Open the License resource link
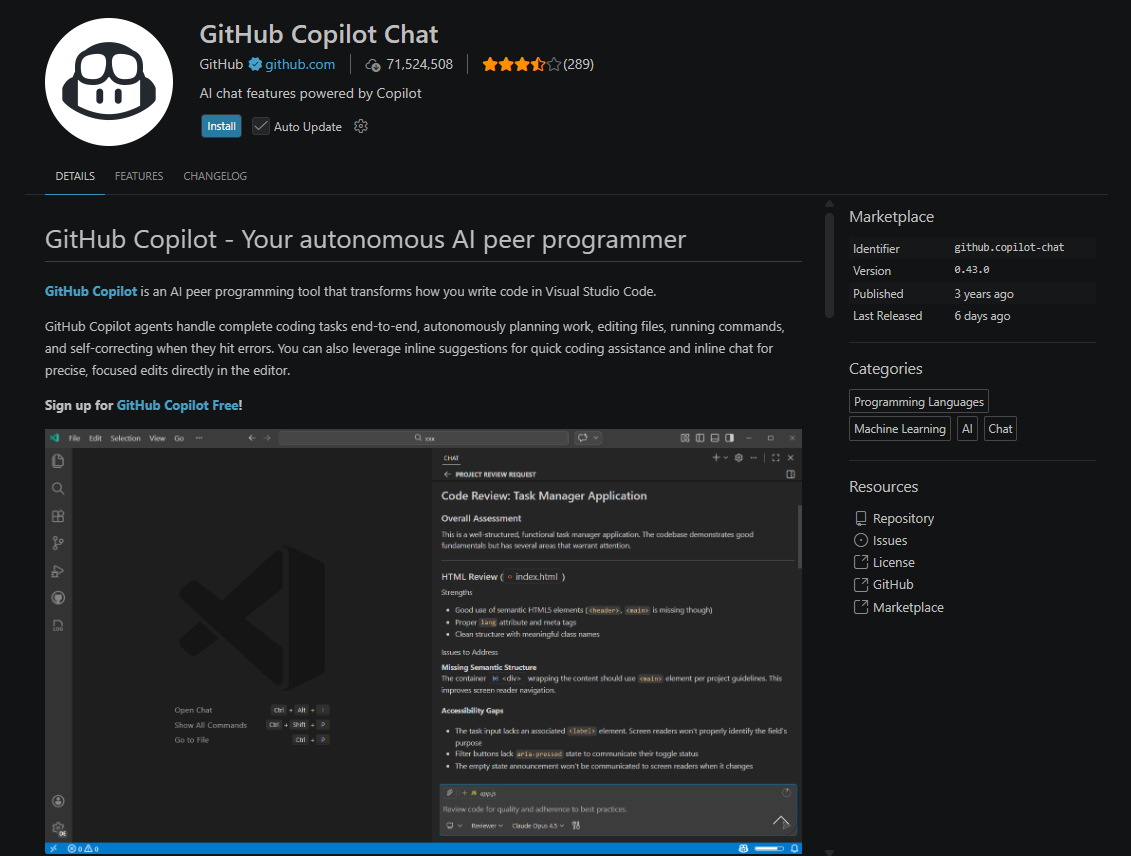The width and height of the screenshot is (1131, 856). point(884,562)
